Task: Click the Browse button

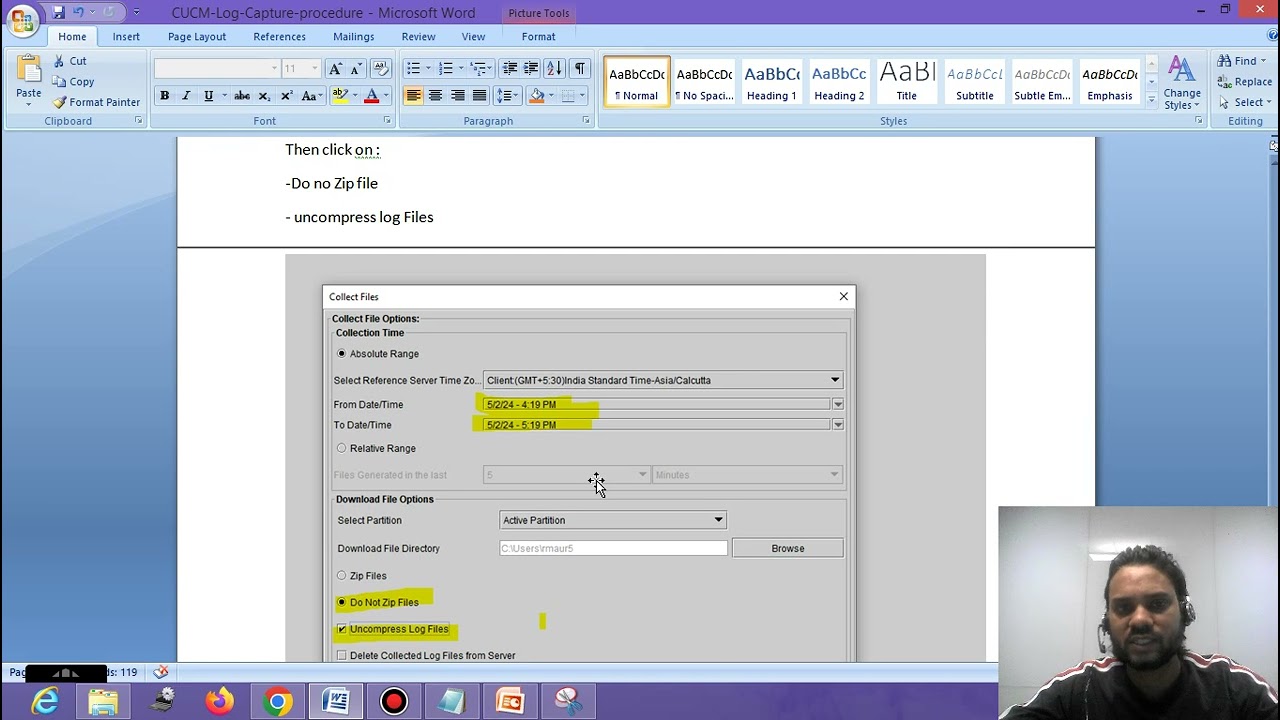Action: tap(788, 548)
